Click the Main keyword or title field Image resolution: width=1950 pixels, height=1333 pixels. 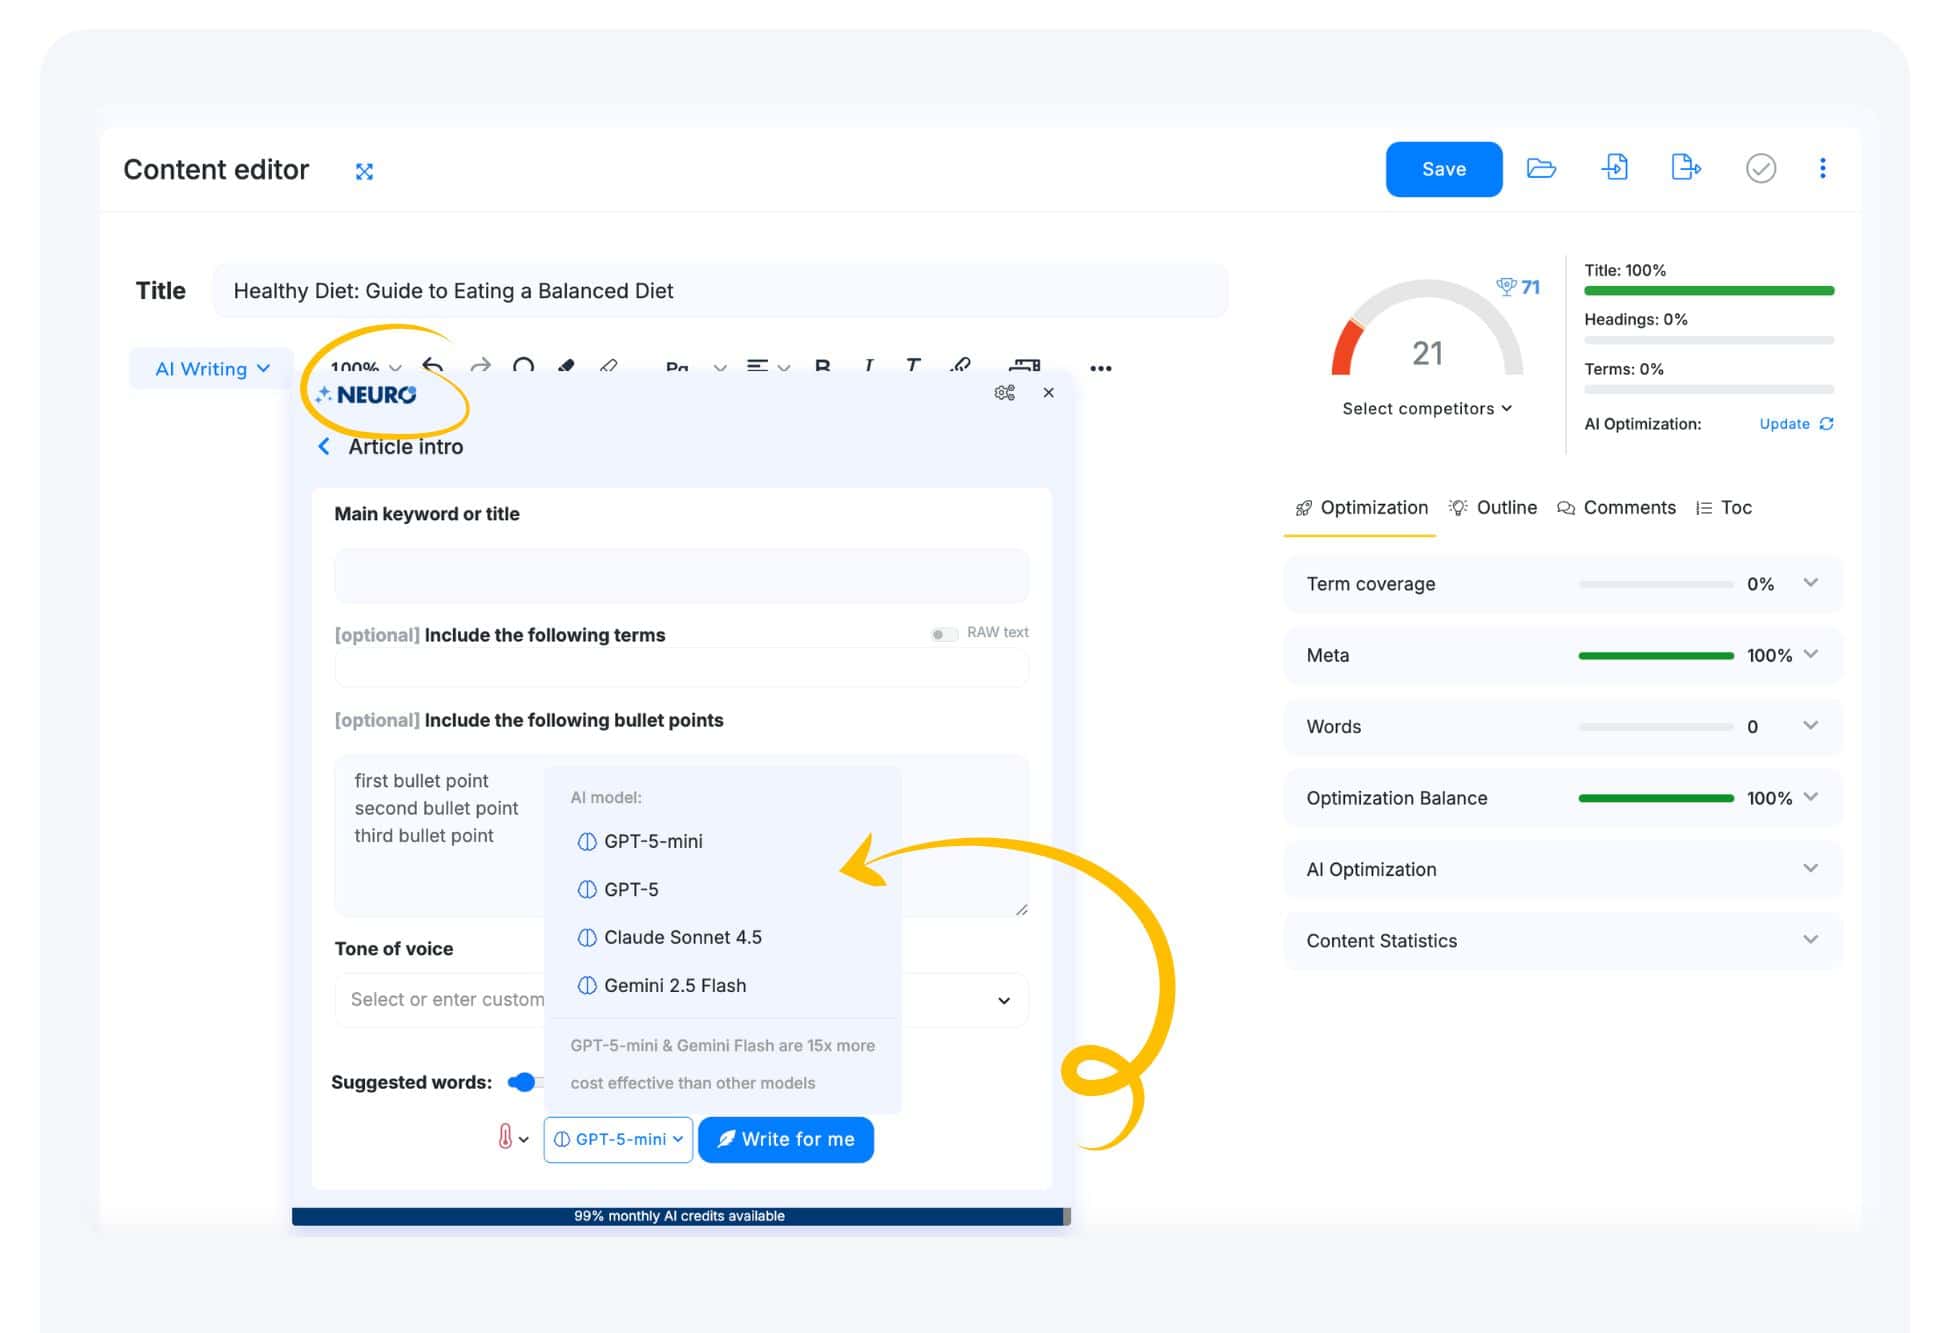681,576
